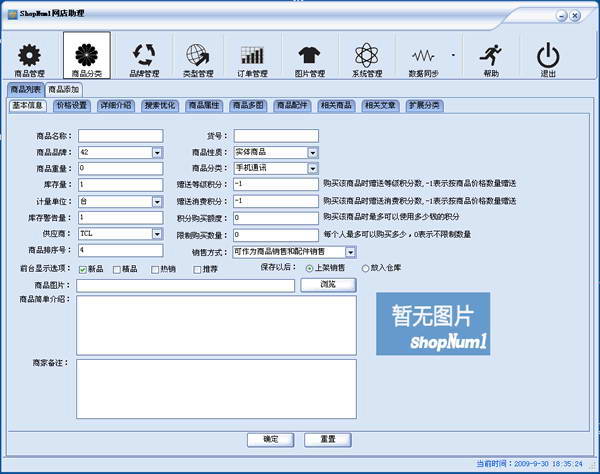600x474 pixels.
Task: Open 类型管理 globe icon
Action: [198, 56]
